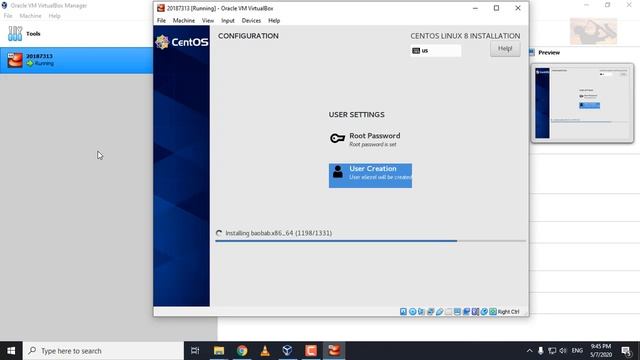Click the installation progress bar
640x360 pixels.
click(370, 241)
